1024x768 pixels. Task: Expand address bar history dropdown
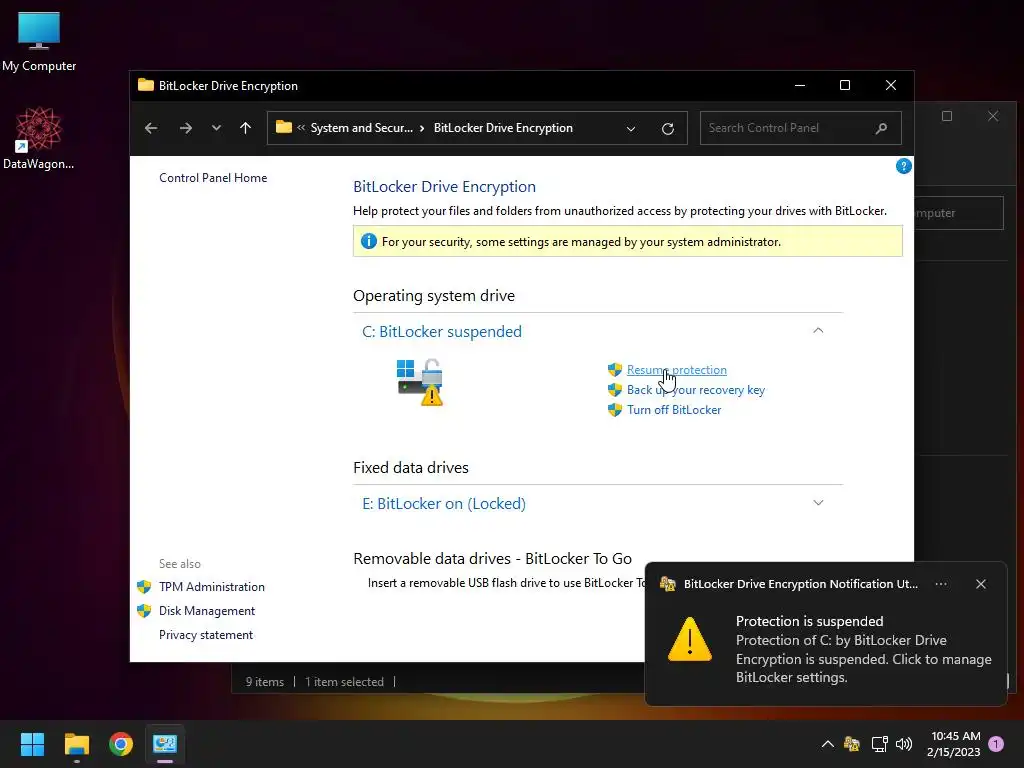tap(631, 129)
